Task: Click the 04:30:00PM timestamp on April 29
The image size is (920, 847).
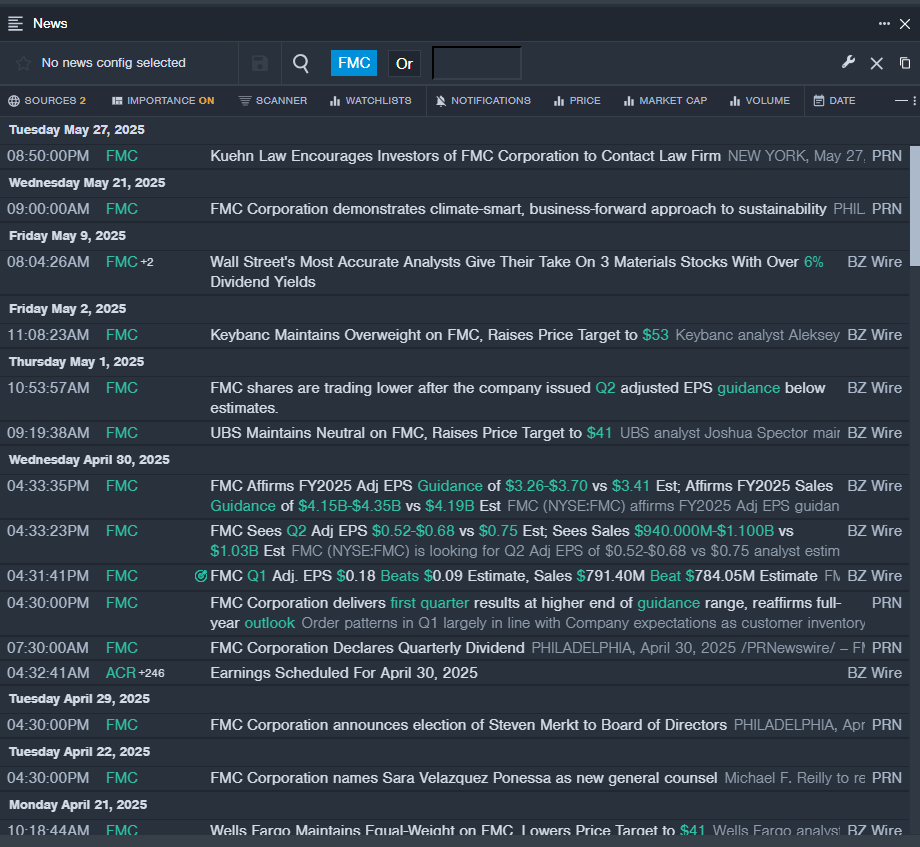Action: click(48, 725)
